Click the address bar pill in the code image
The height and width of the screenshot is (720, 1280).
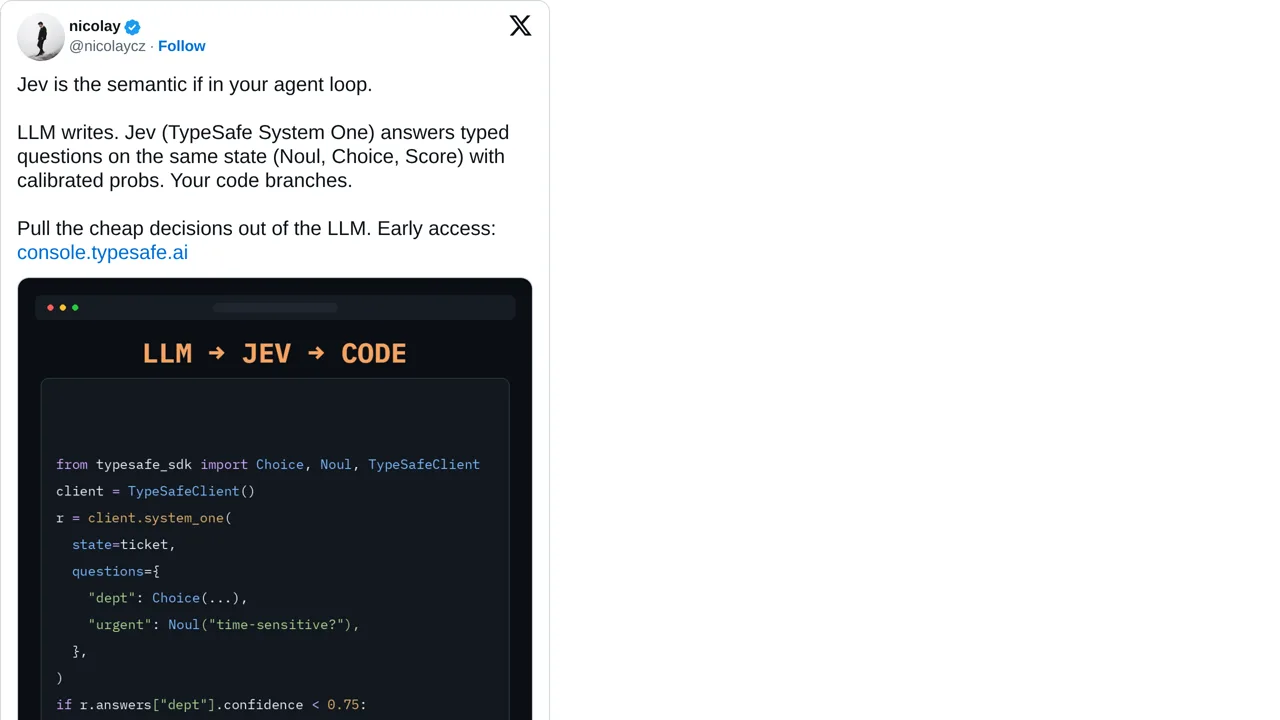click(275, 308)
